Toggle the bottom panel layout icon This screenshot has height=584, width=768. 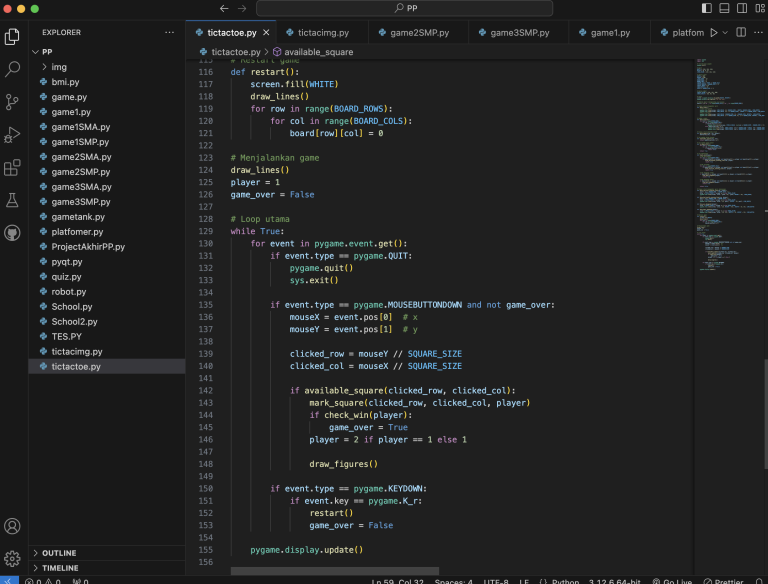pyautogui.click(x=724, y=8)
